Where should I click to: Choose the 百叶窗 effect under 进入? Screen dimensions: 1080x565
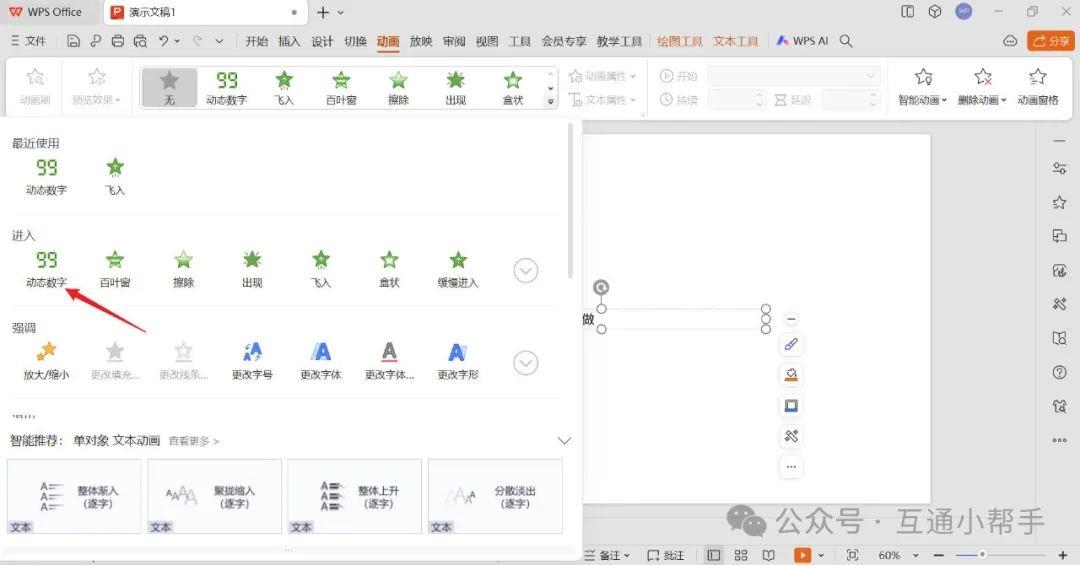point(114,269)
